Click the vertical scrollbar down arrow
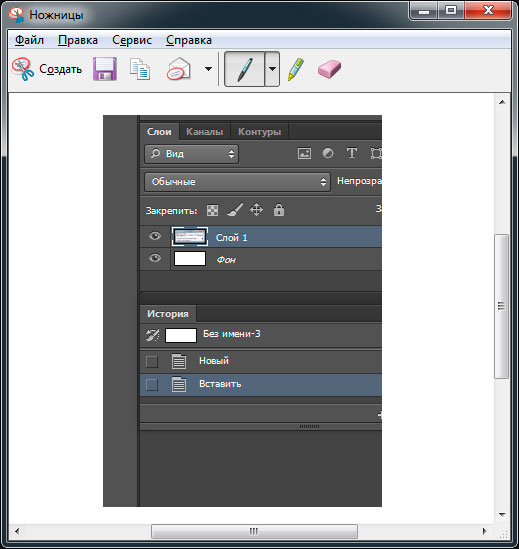The height and width of the screenshot is (549, 519). pos(502,515)
